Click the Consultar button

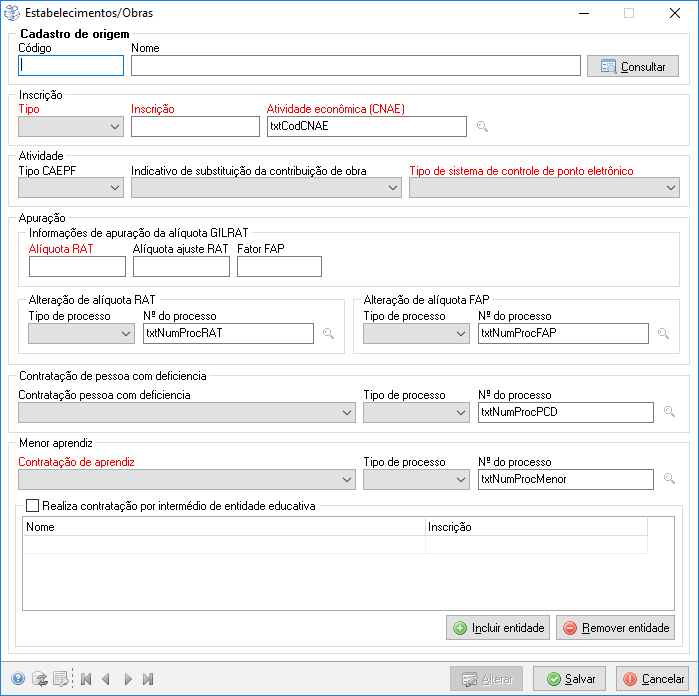tap(633, 66)
